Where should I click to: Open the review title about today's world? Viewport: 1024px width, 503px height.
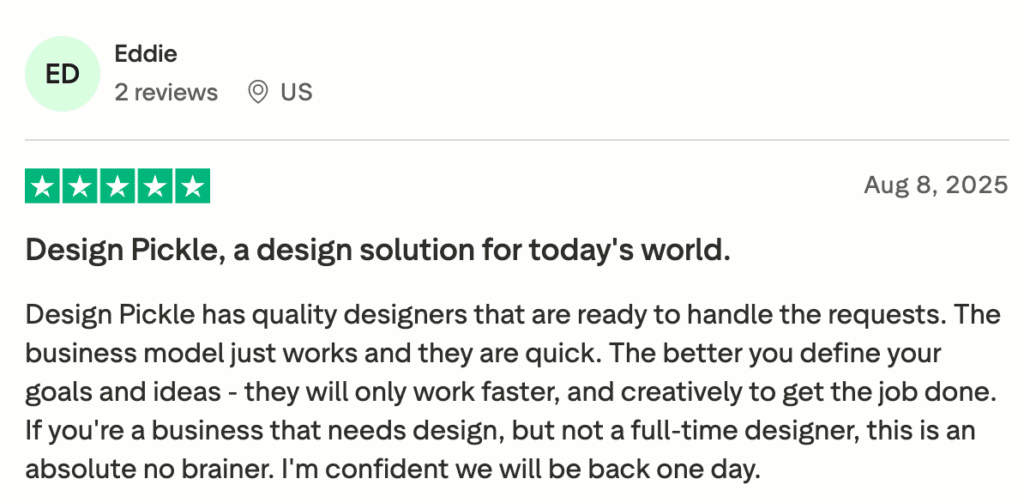378,251
